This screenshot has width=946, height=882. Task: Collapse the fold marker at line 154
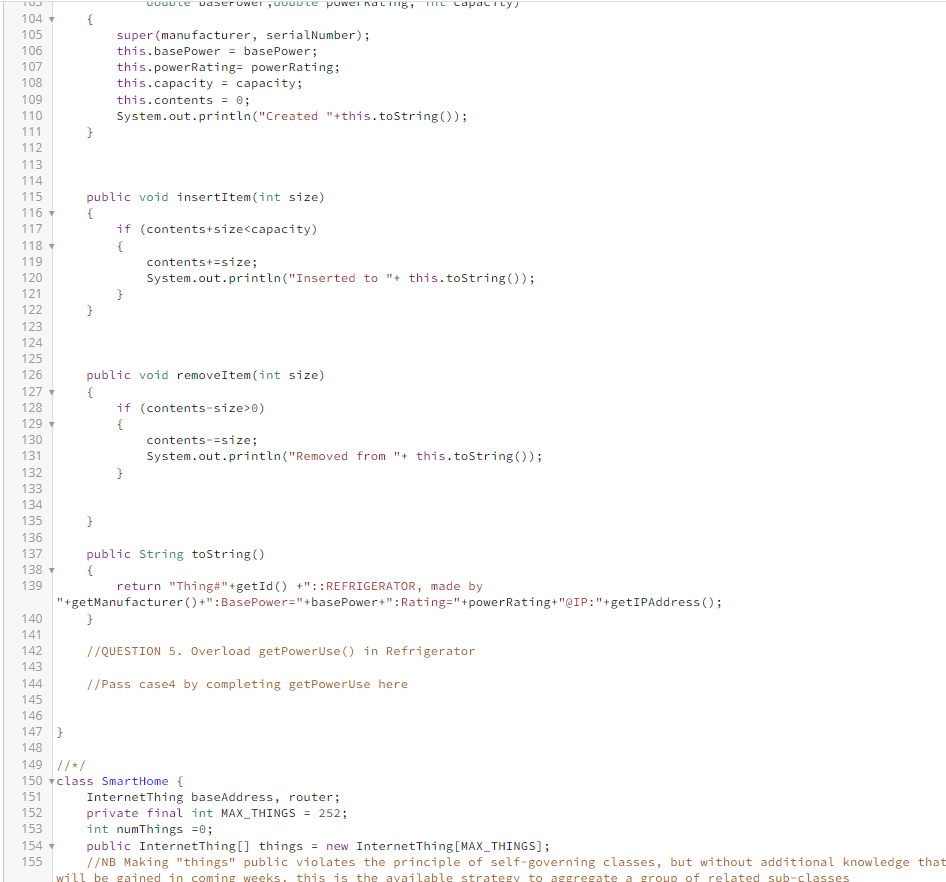[51, 845]
